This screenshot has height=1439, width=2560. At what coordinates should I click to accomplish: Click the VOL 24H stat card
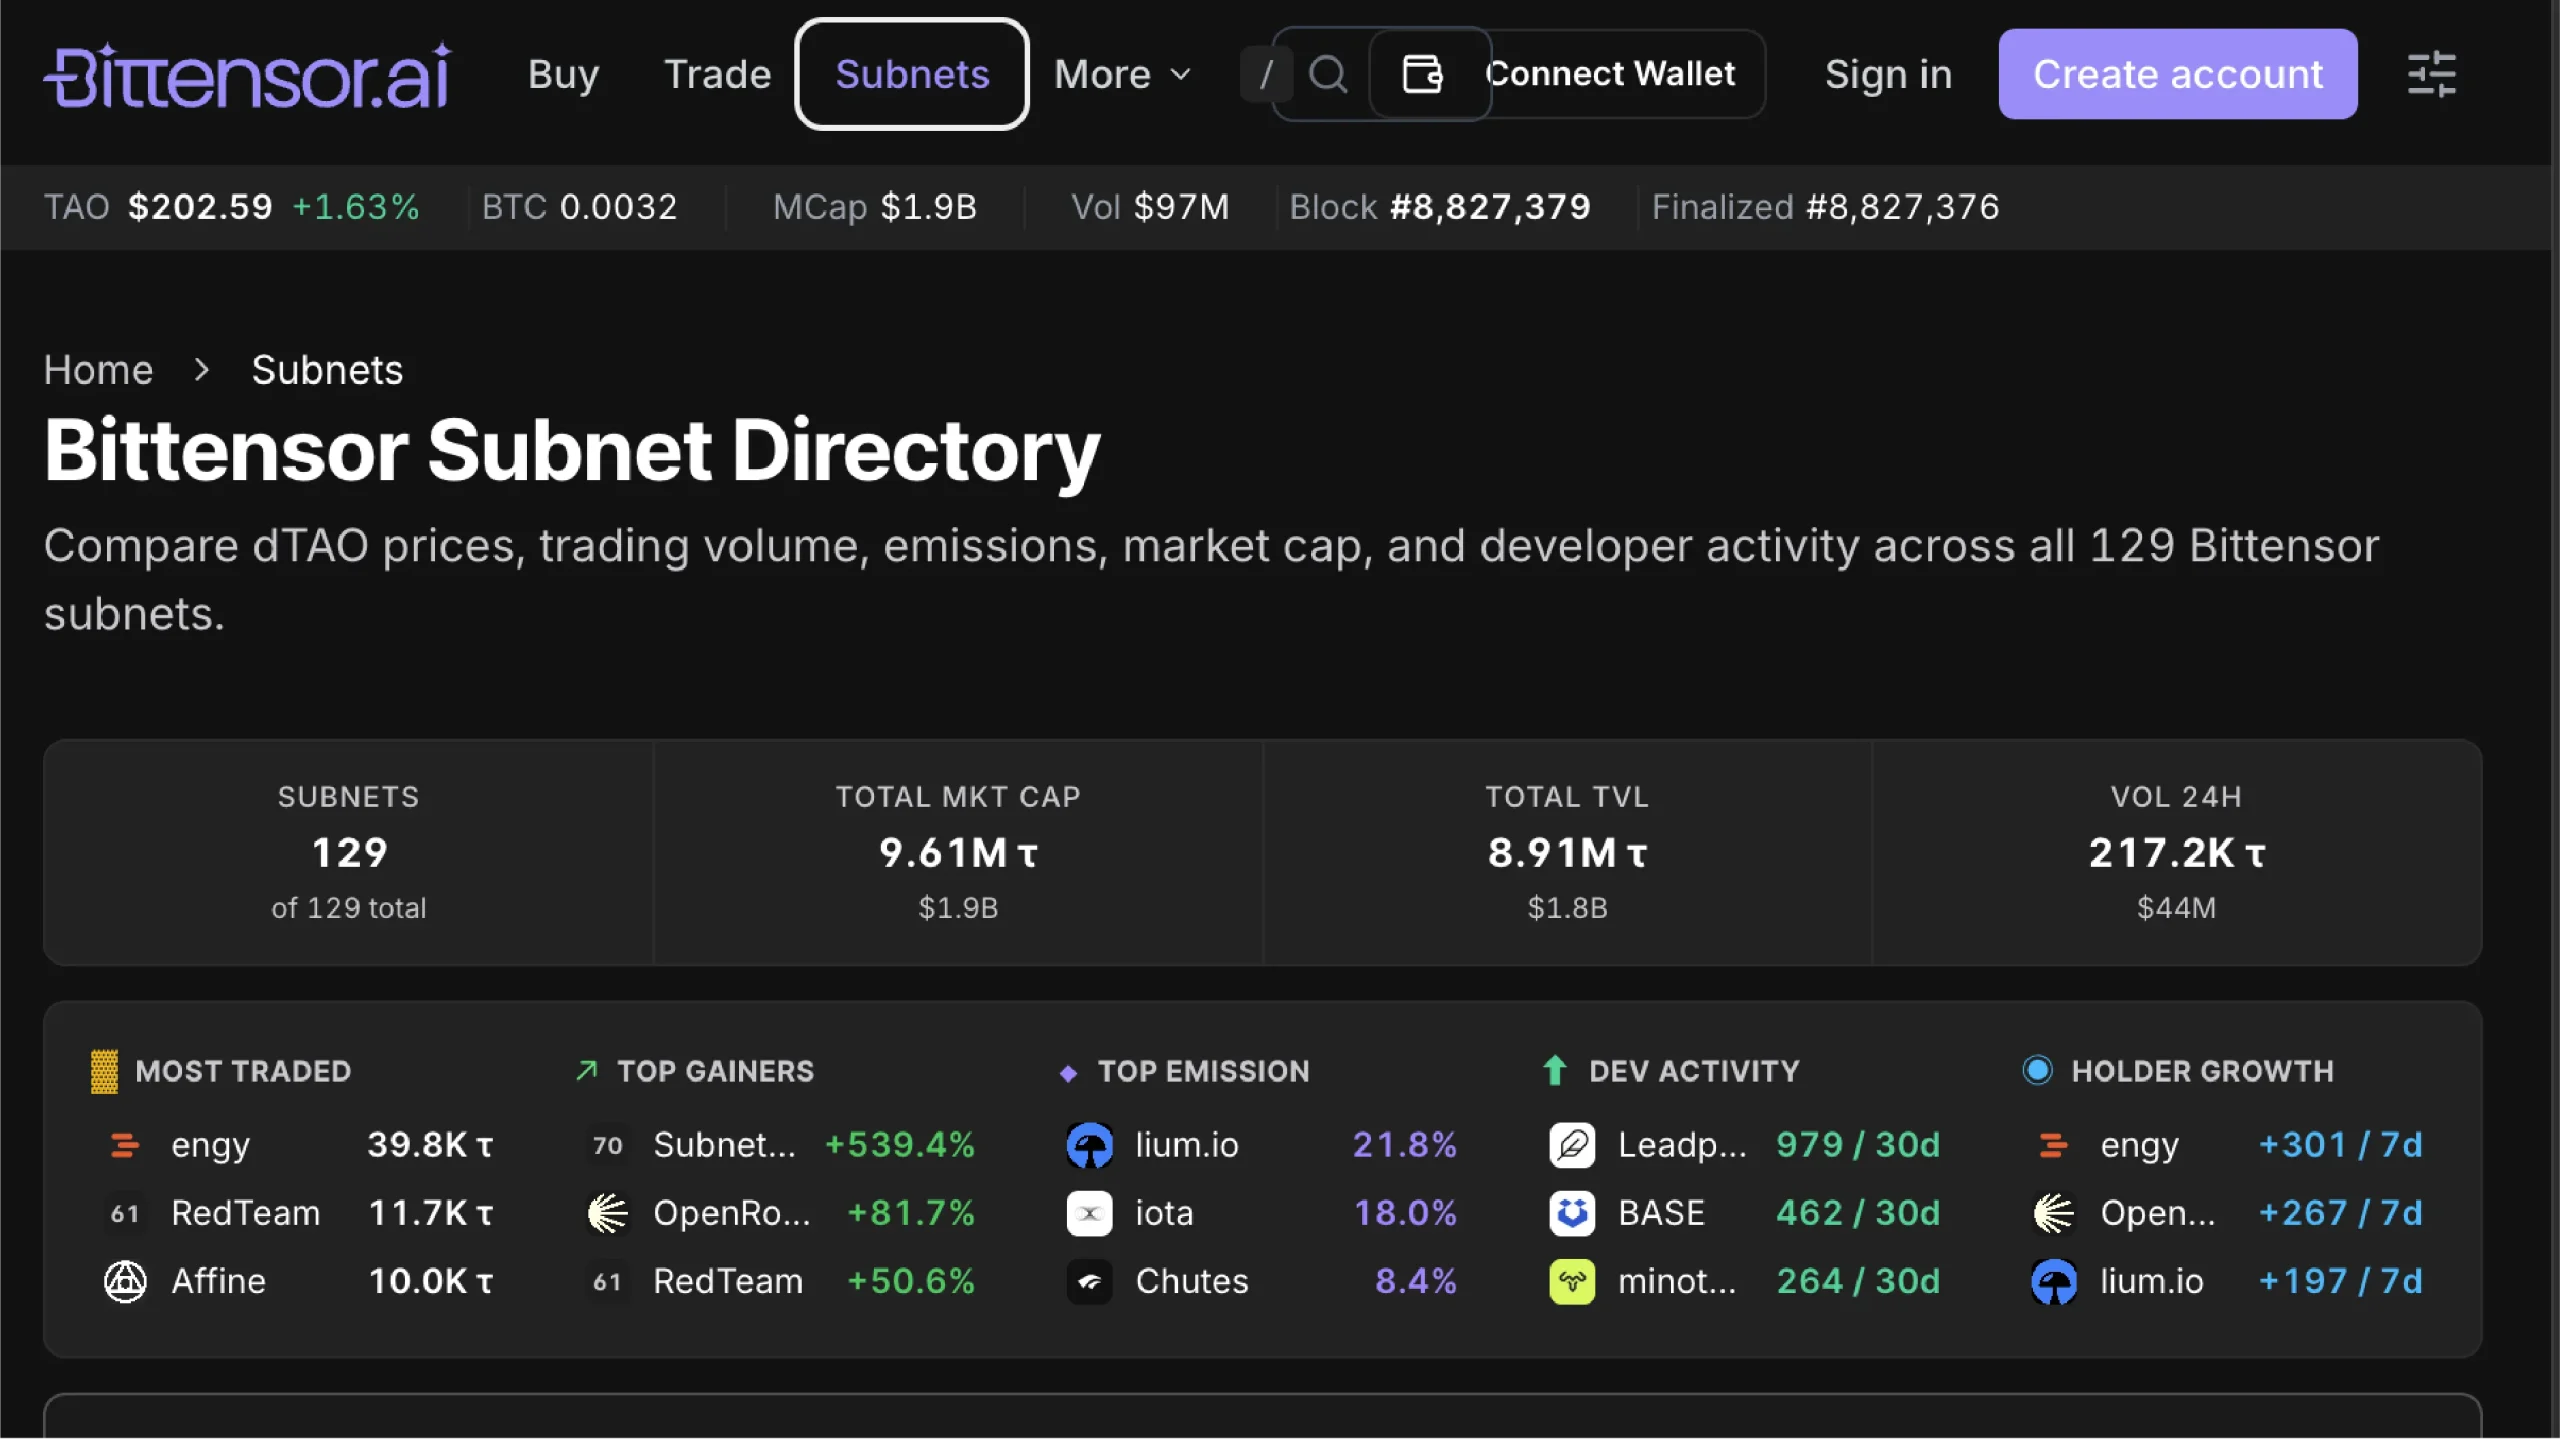point(2176,852)
